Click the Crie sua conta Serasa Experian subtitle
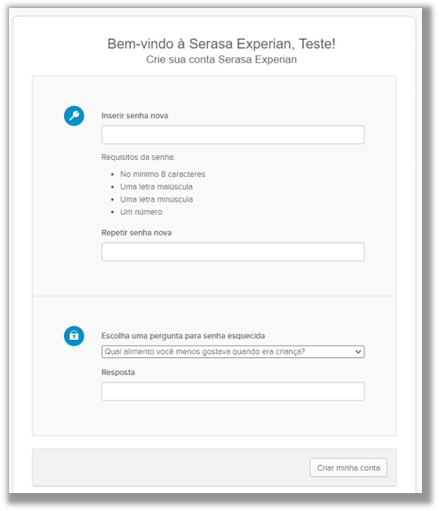 click(221, 59)
